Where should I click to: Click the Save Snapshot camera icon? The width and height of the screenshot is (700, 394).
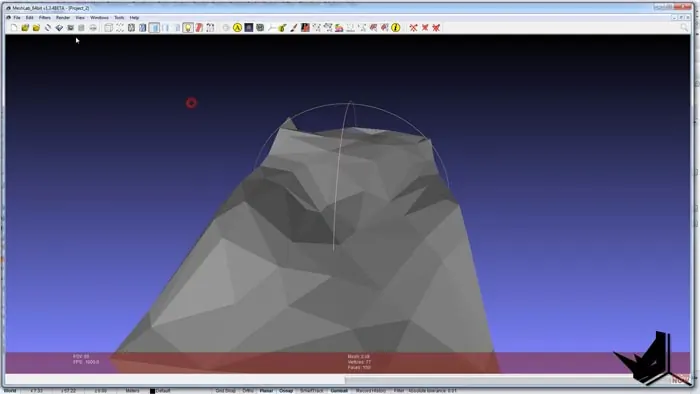70,28
